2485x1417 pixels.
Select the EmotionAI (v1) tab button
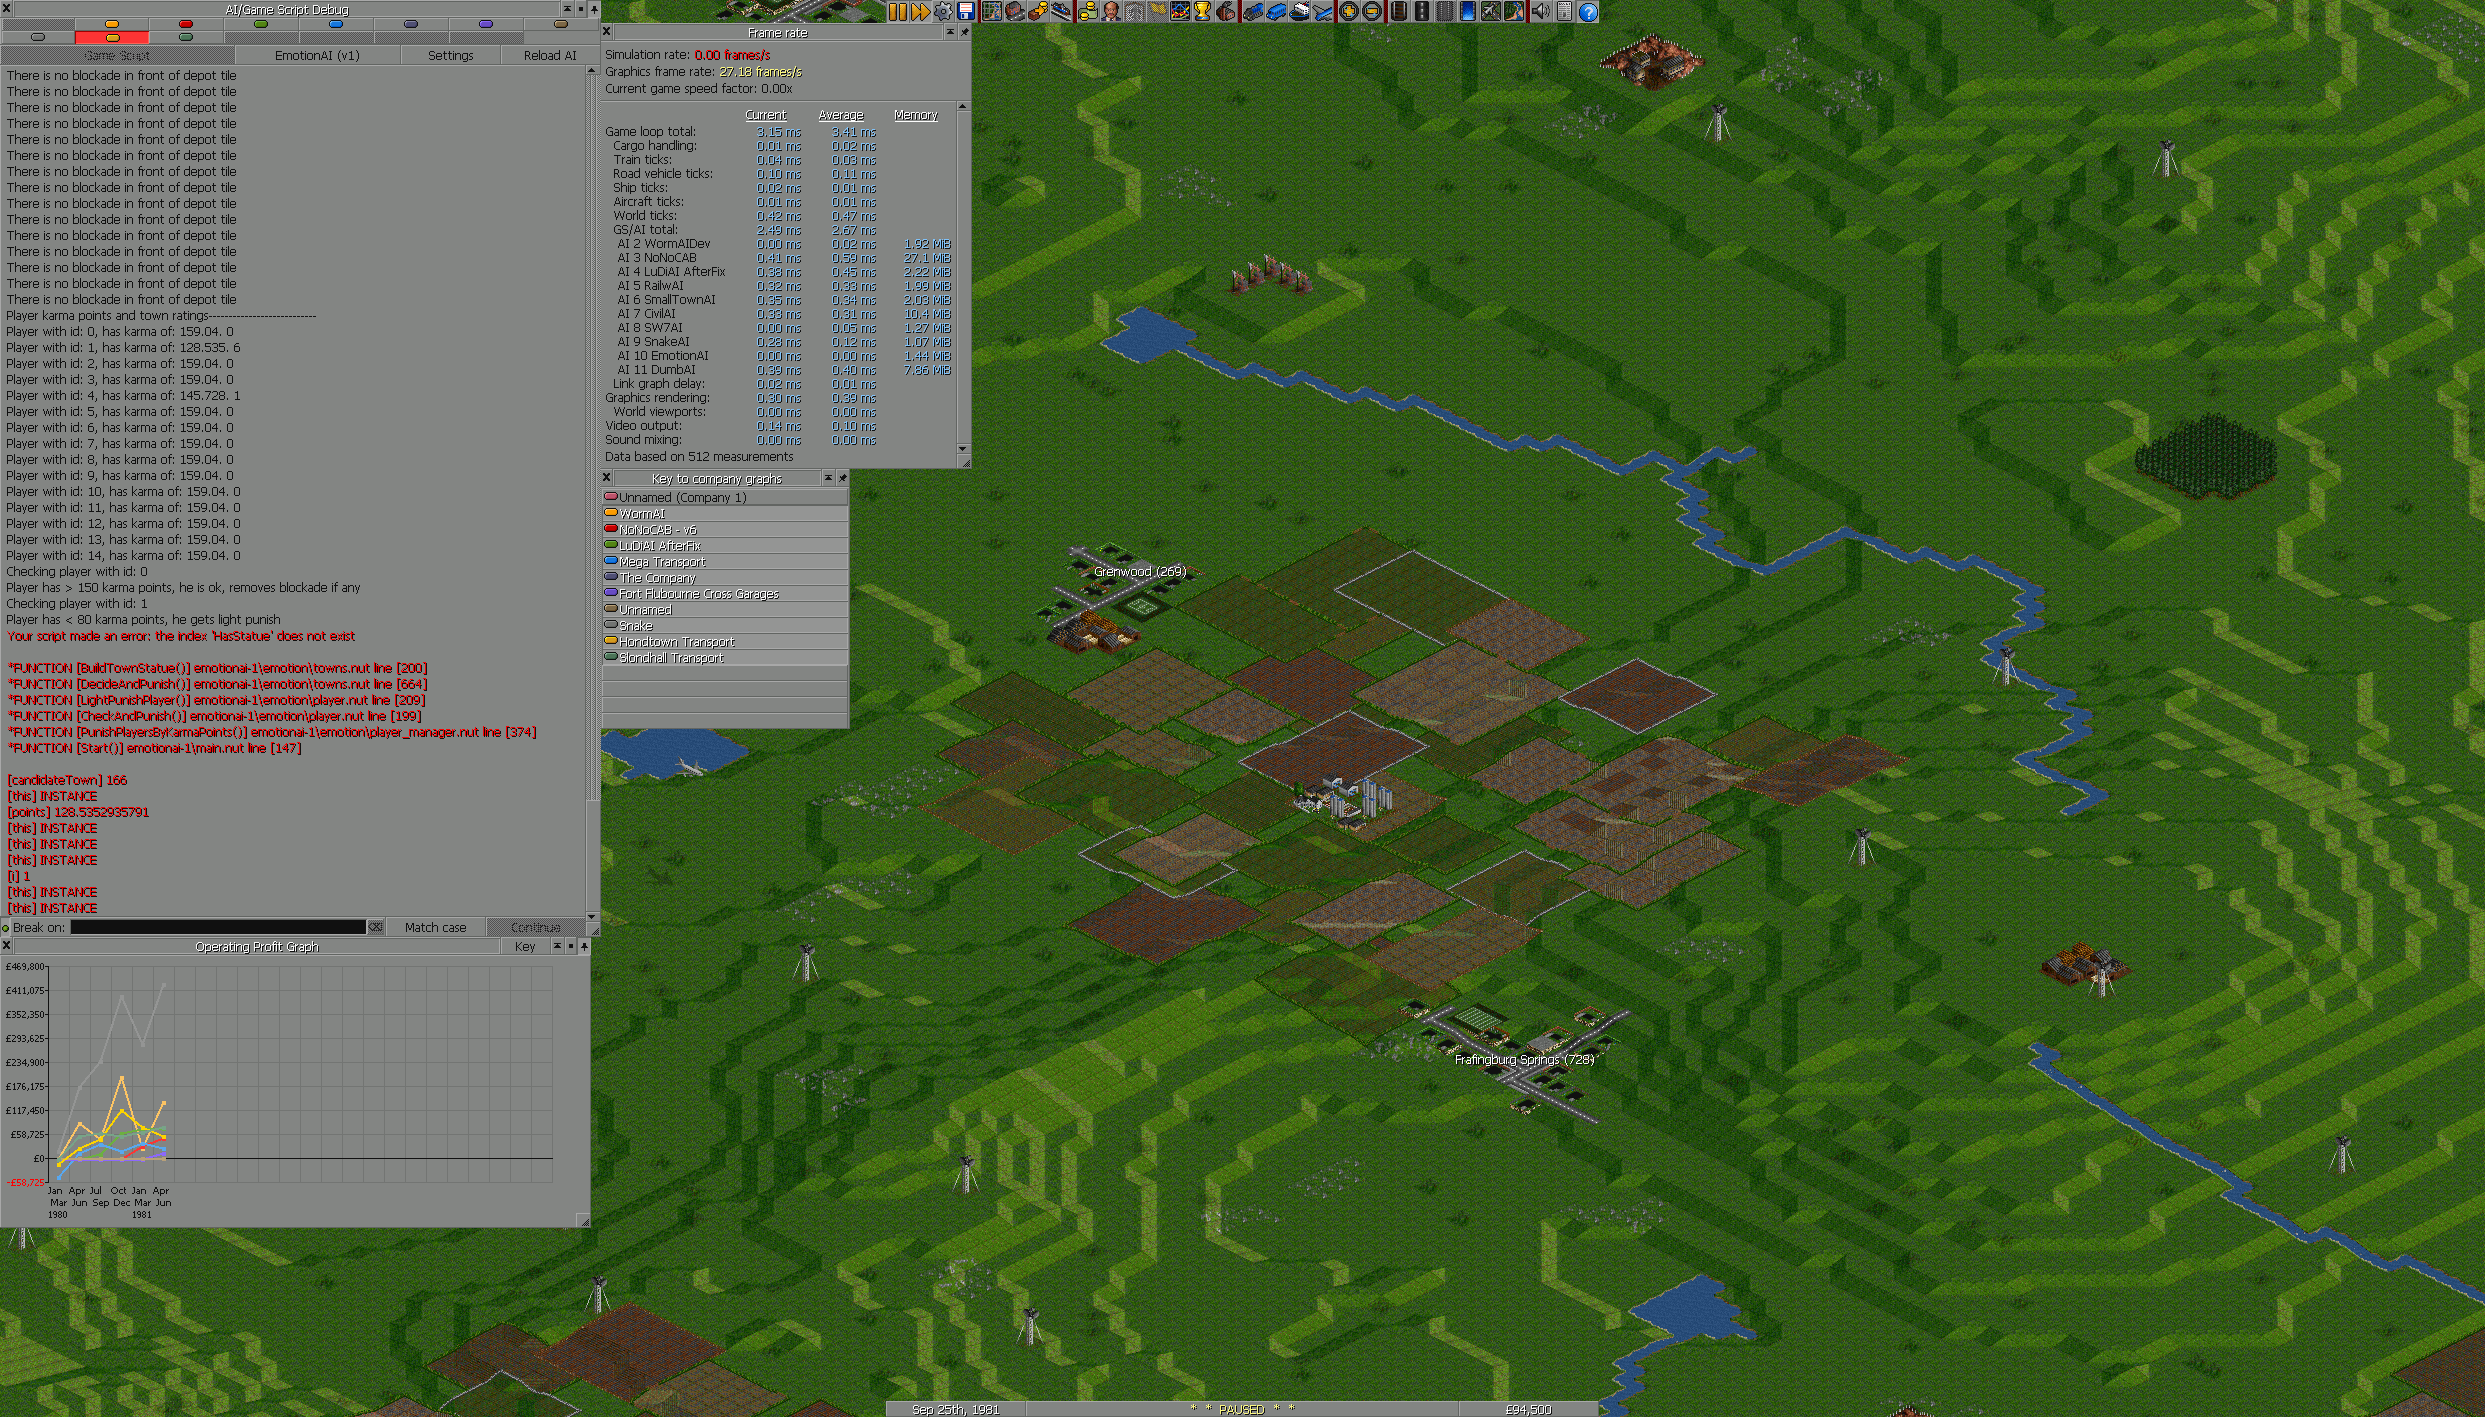(x=317, y=55)
